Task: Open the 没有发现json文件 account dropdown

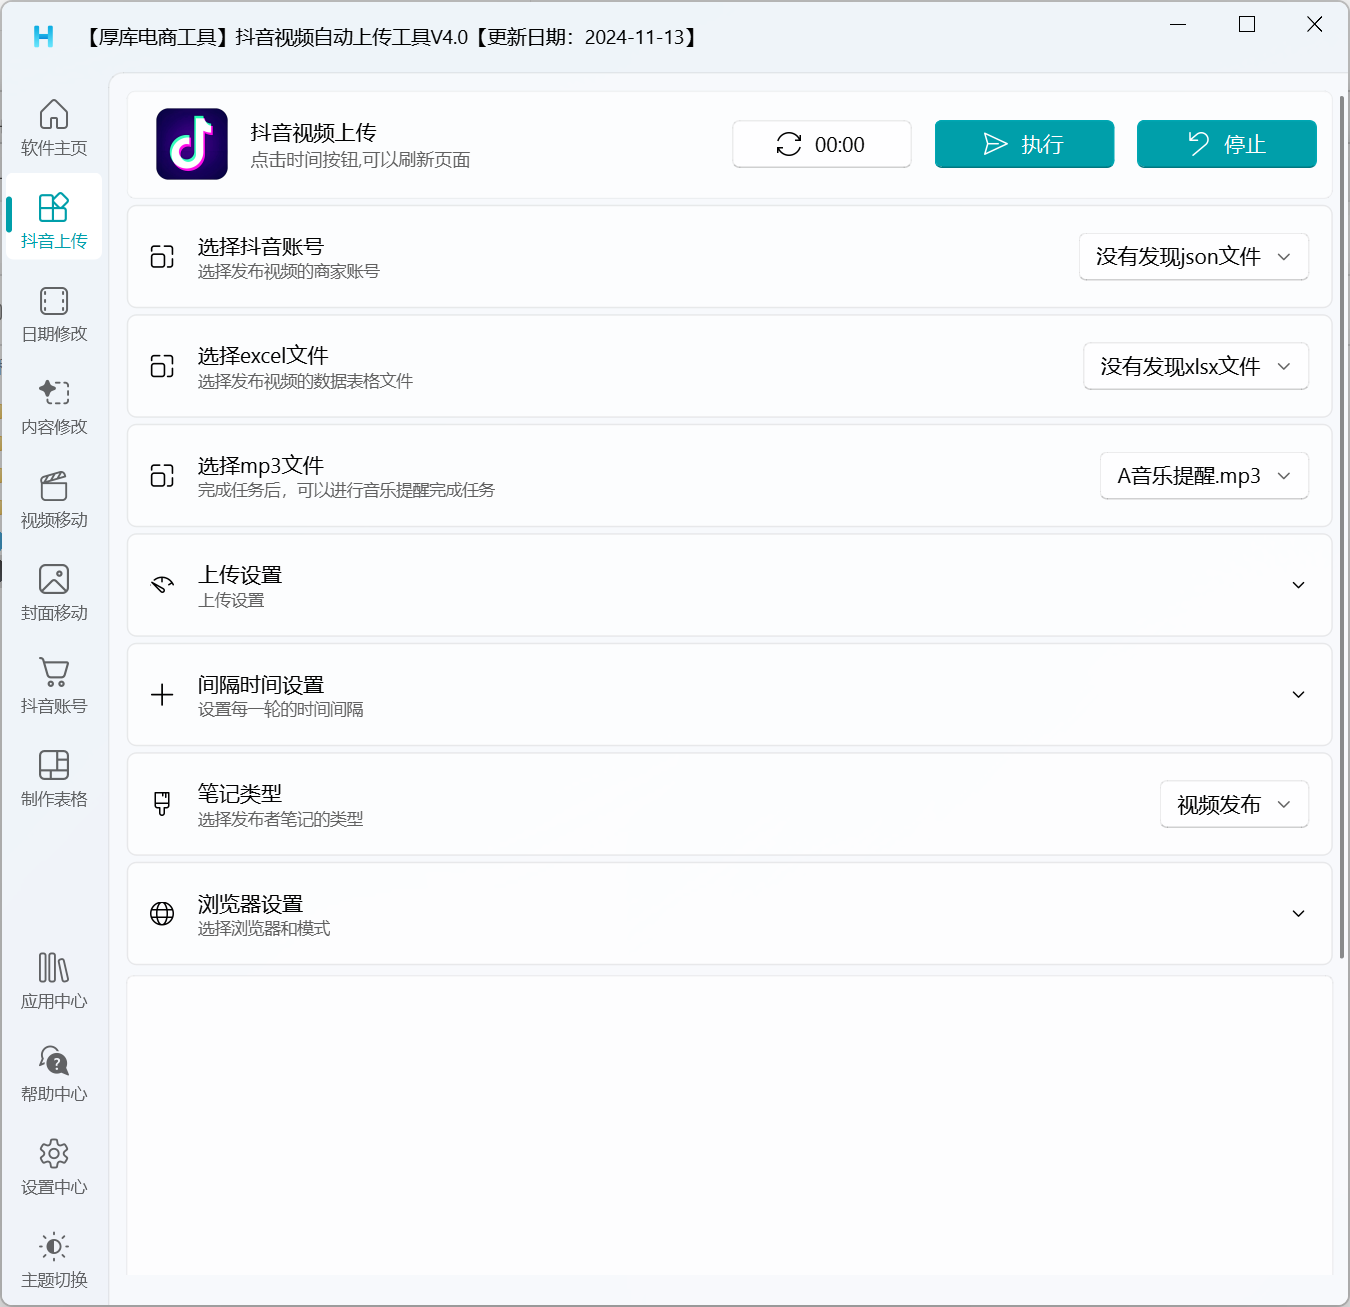Action: (x=1194, y=257)
